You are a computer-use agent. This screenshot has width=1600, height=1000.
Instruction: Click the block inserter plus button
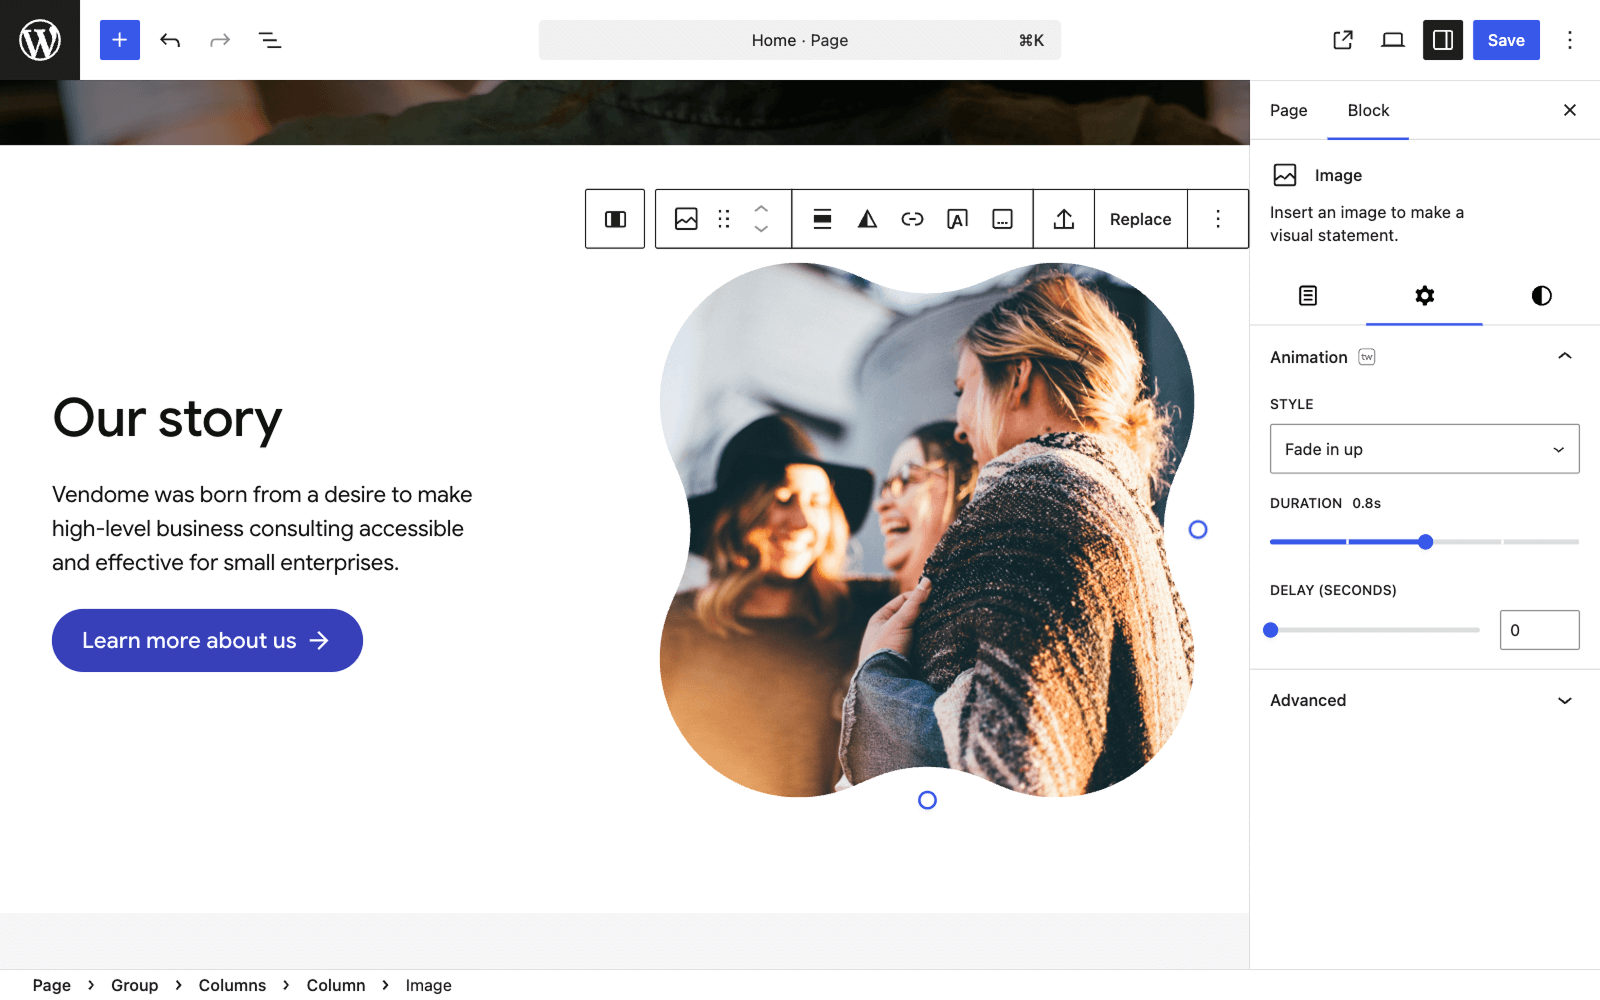pos(119,40)
